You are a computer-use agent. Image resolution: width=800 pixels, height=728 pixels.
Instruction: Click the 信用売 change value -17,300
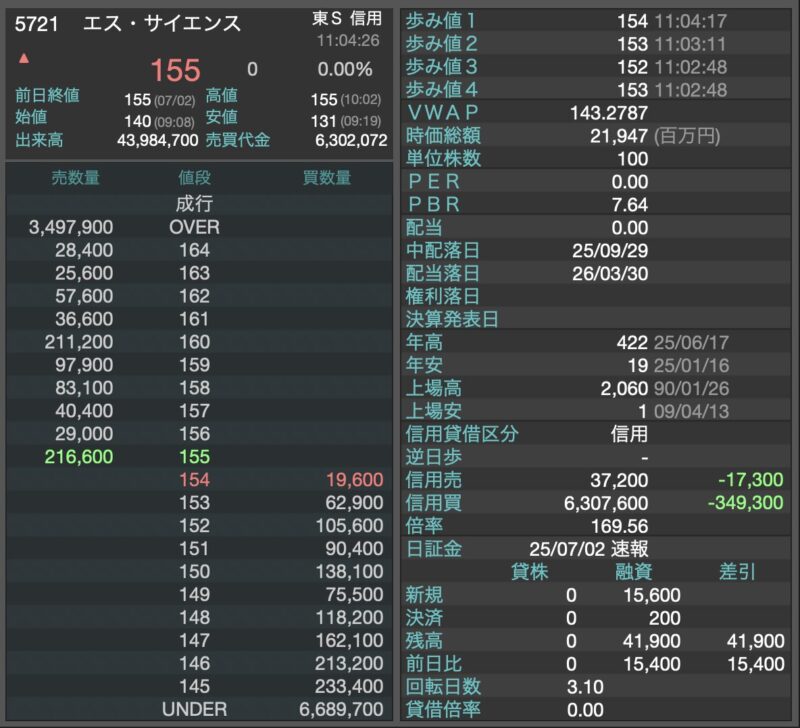pyautogui.click(x=751, y=480)
